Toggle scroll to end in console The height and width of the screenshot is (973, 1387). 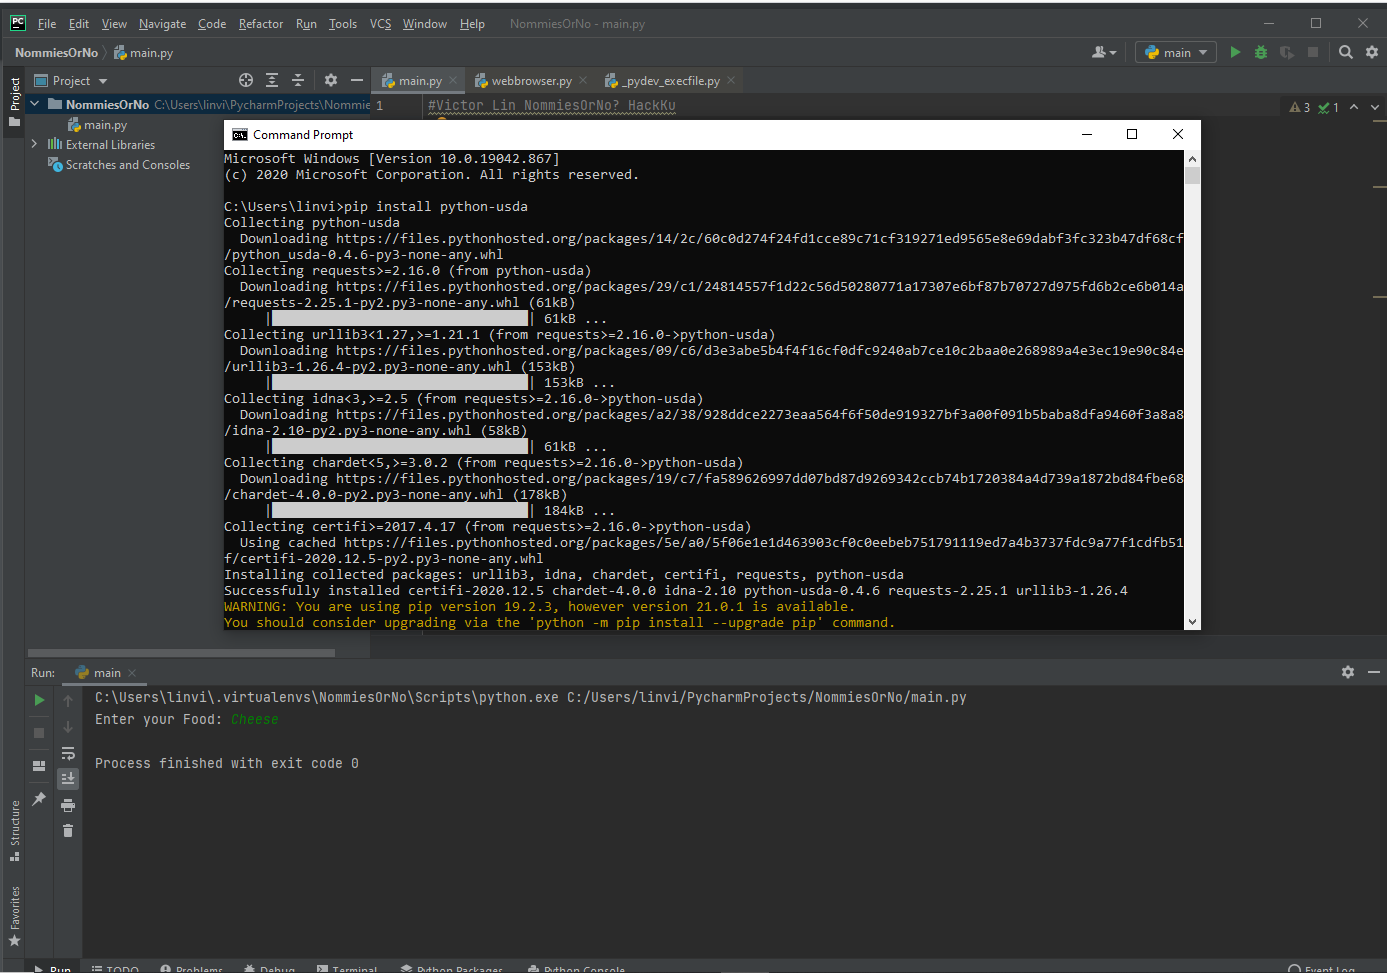coord(68,778)
